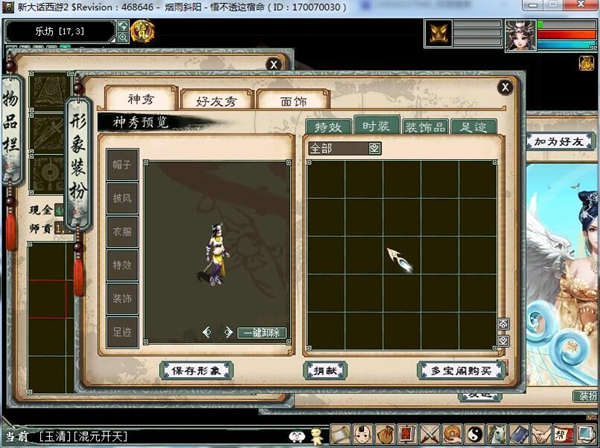Viewport: 600px width, 448px height.
Task: Click the 多宝阁购买 button
Action: [459, 370]
